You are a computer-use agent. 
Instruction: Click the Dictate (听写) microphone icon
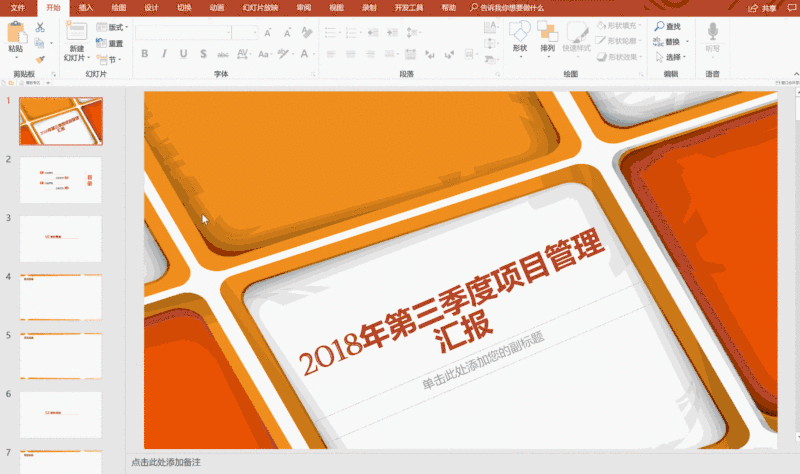point(712,33)
